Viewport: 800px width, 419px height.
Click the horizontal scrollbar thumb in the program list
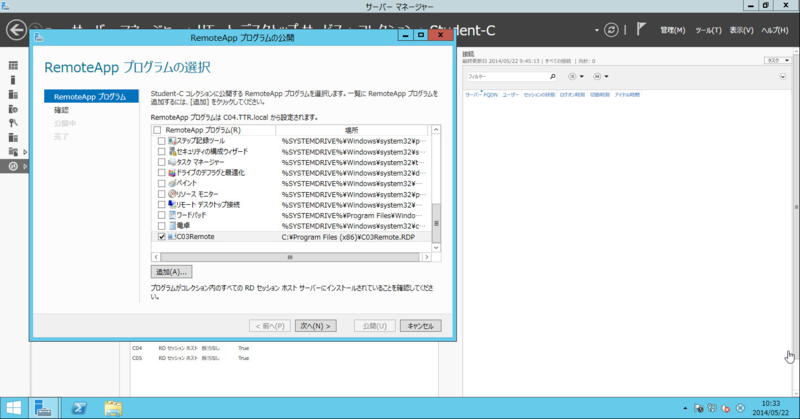pos(290,257)
